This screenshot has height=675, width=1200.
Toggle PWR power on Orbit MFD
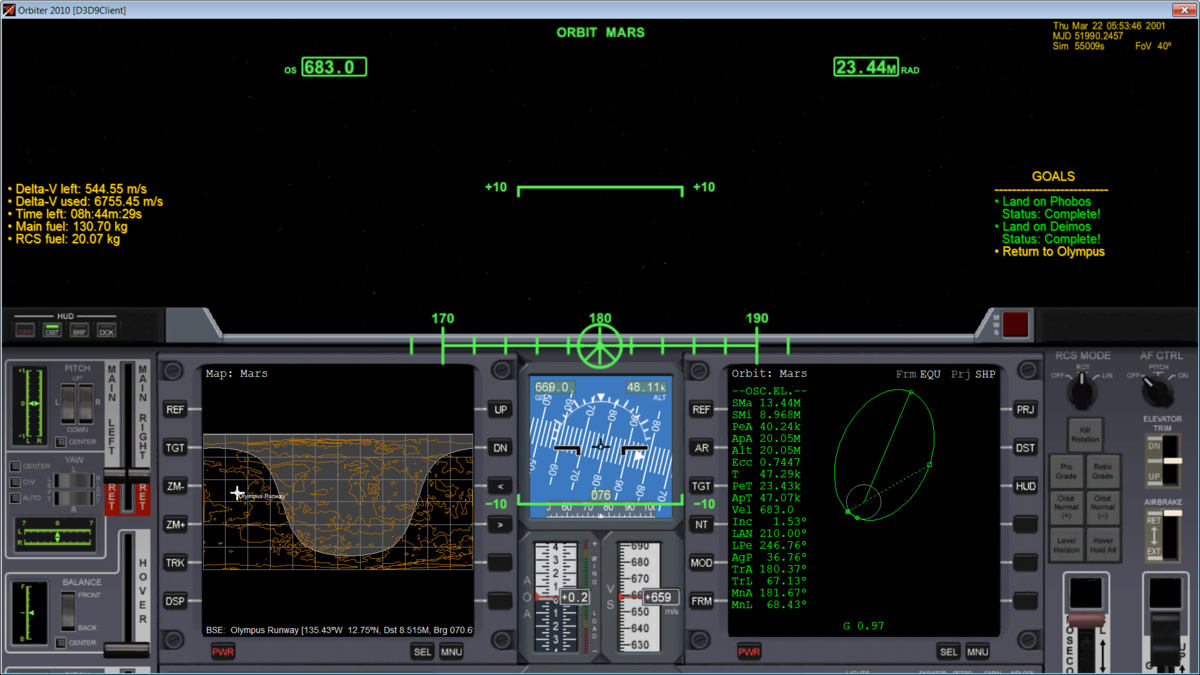click(x=749, y=652)
